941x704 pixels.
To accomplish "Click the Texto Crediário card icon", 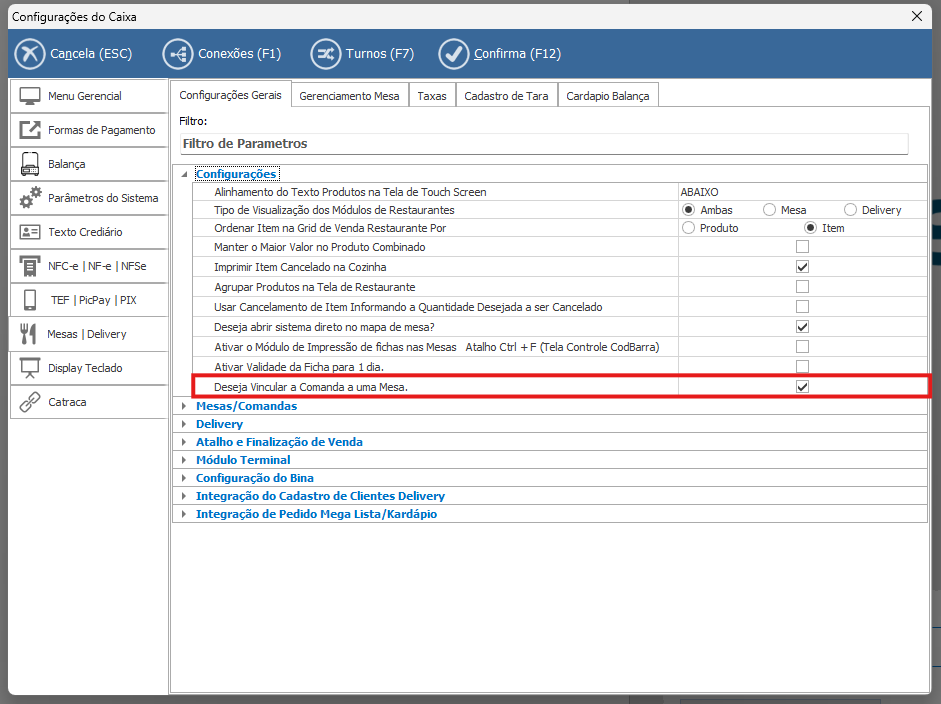I will 30,232.
